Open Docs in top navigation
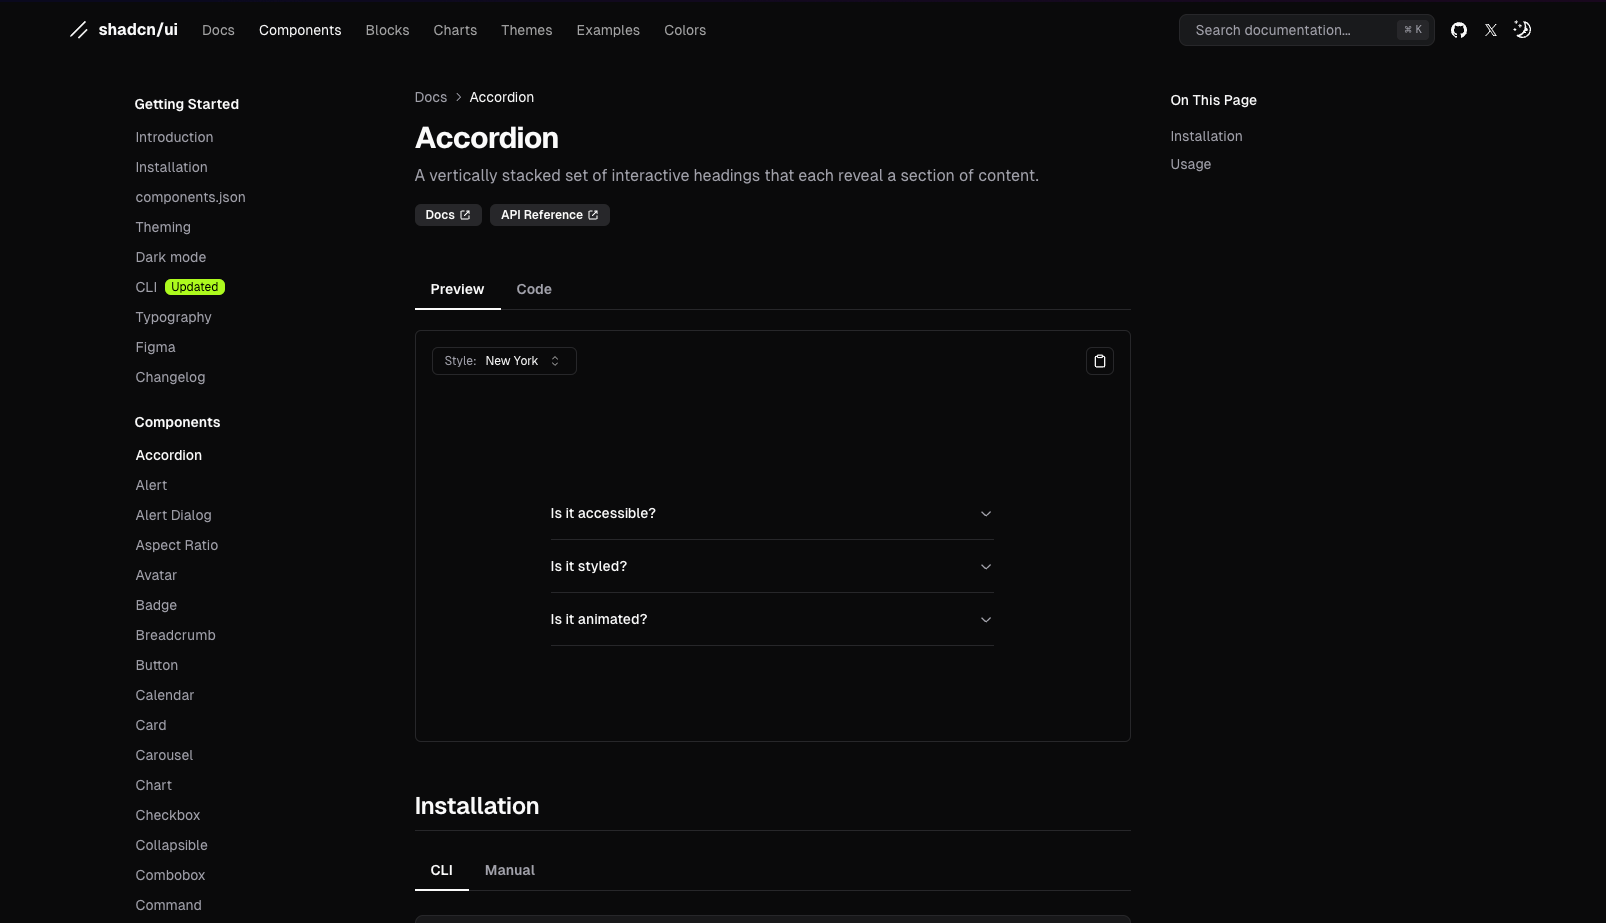The height and width of the screenshot is (923, 1606). tap(218, 30)
